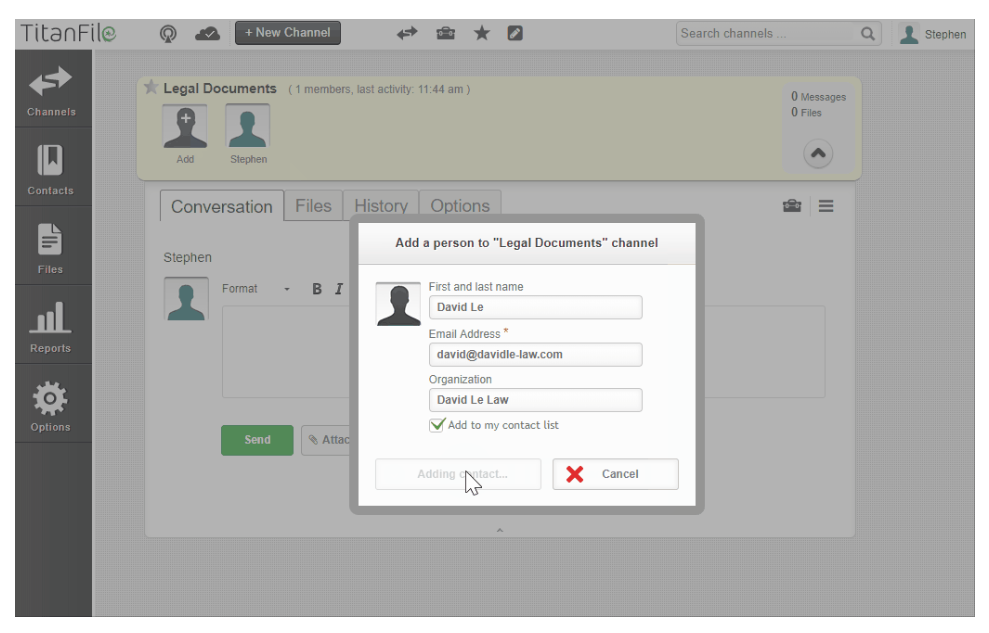Viewport: 989px width, 633px height.
Task: Switch to the Options tab
Action: (460, 206)
